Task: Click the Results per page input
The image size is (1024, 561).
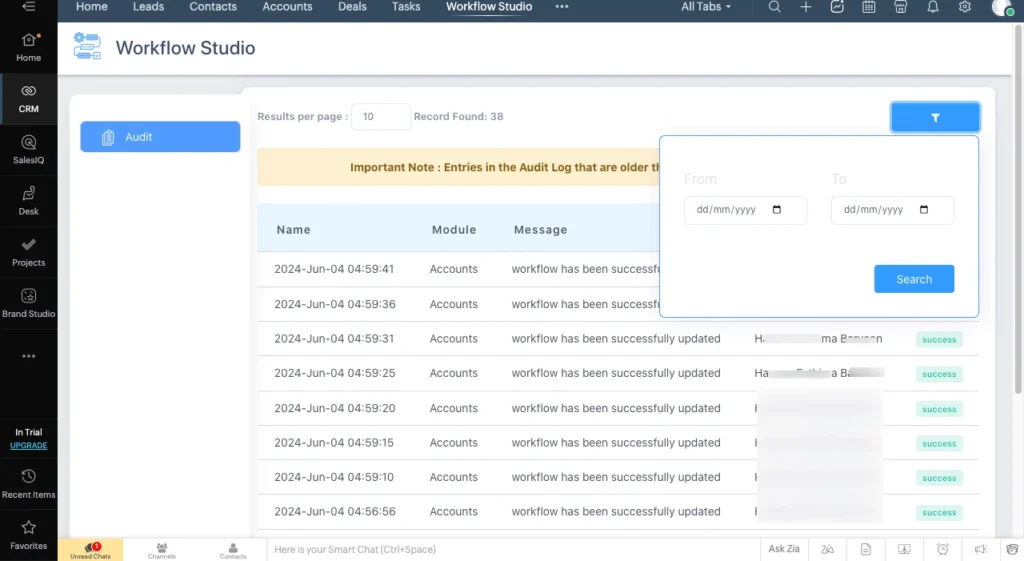Action: [x=380, y=117]
